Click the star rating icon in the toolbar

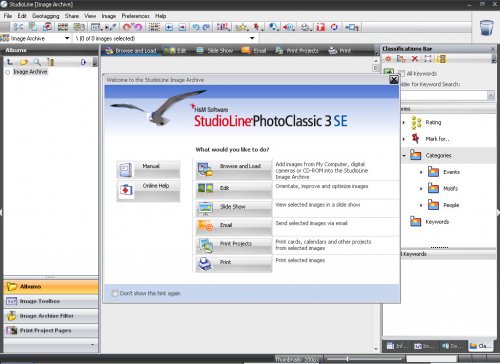[x=242, y=27]
